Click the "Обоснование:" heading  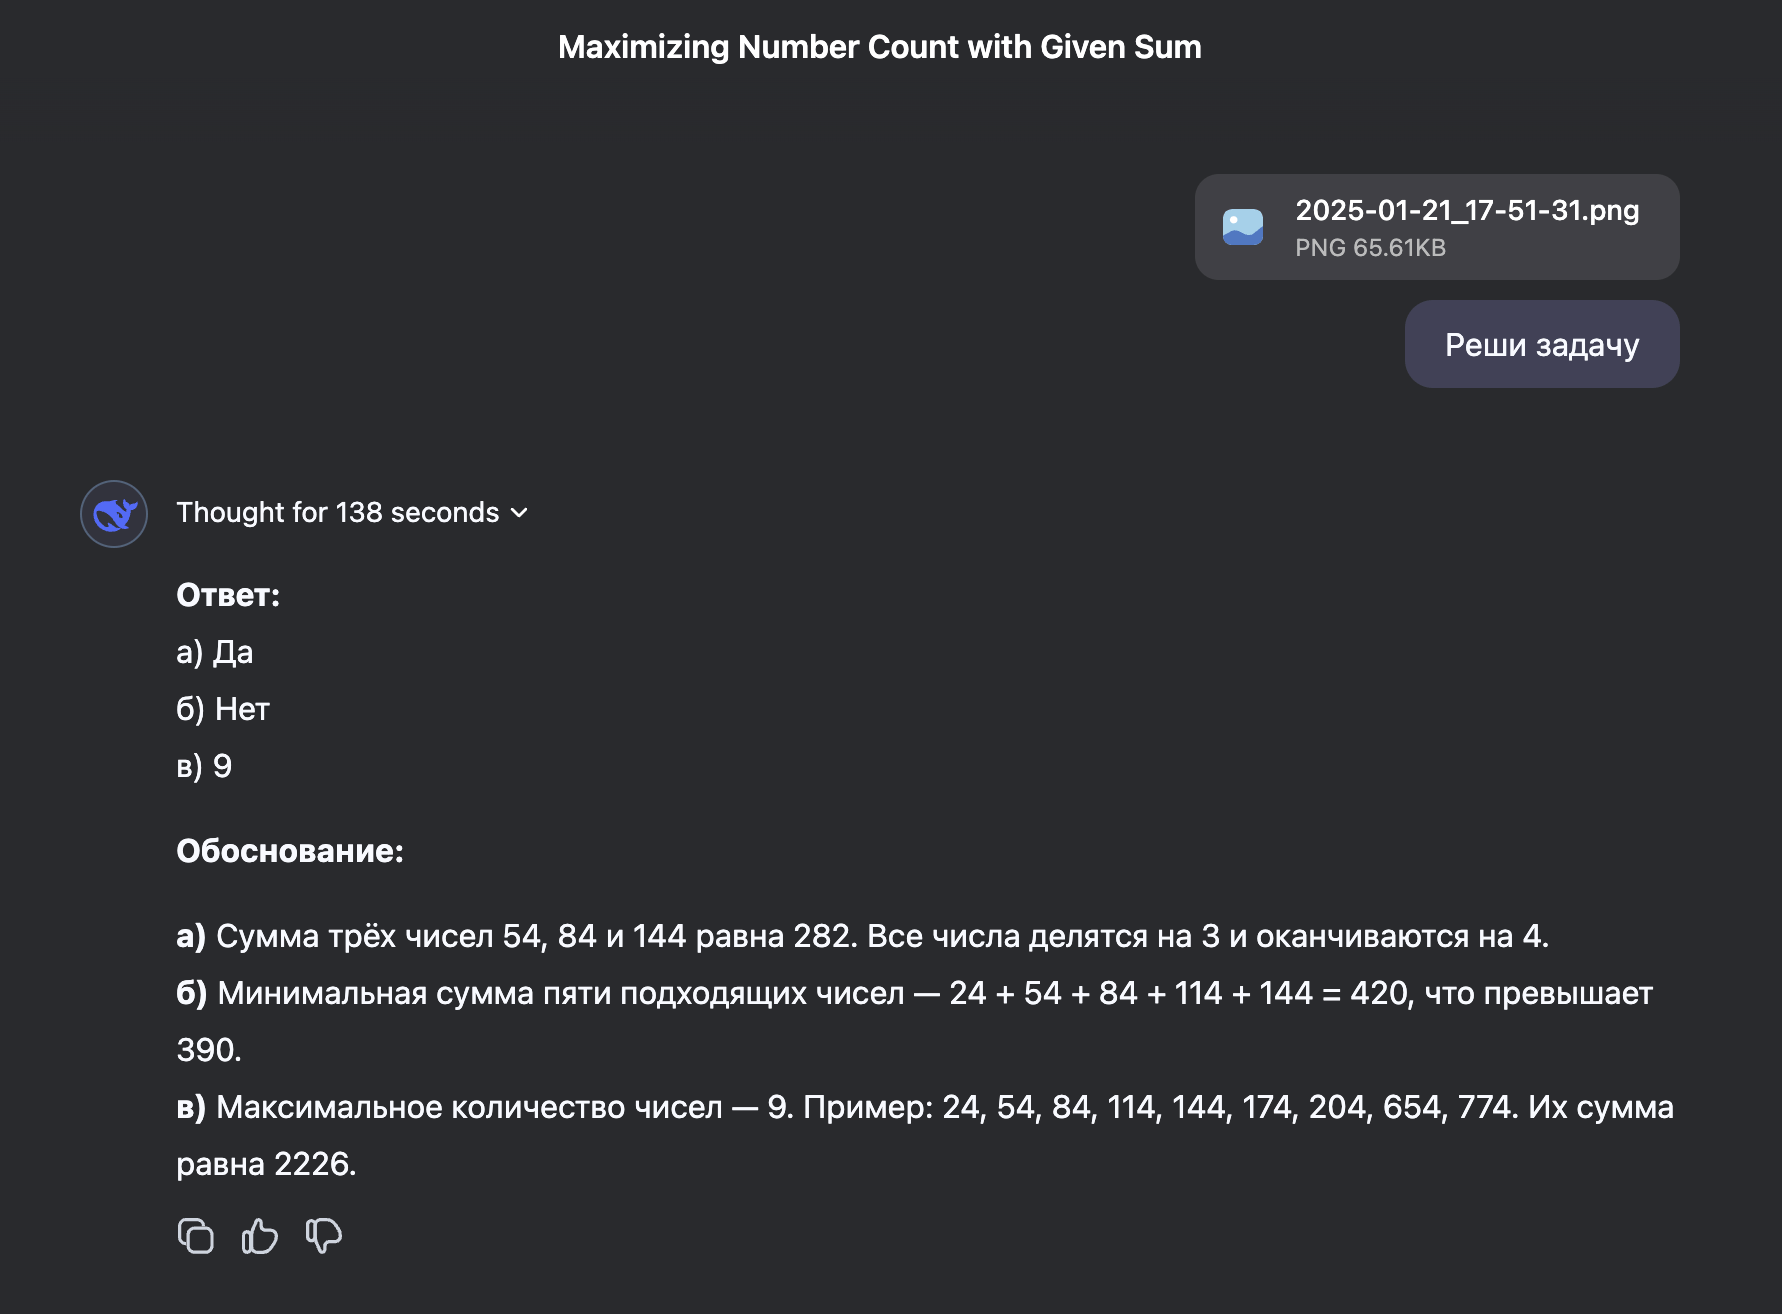click(x=290, y=851)
